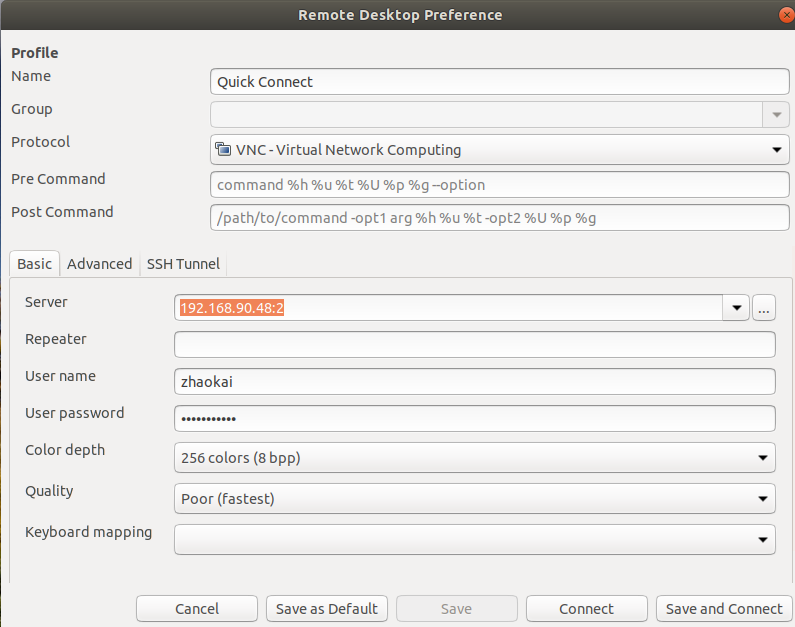Click the VNC protocol icon

pos(223,150)
